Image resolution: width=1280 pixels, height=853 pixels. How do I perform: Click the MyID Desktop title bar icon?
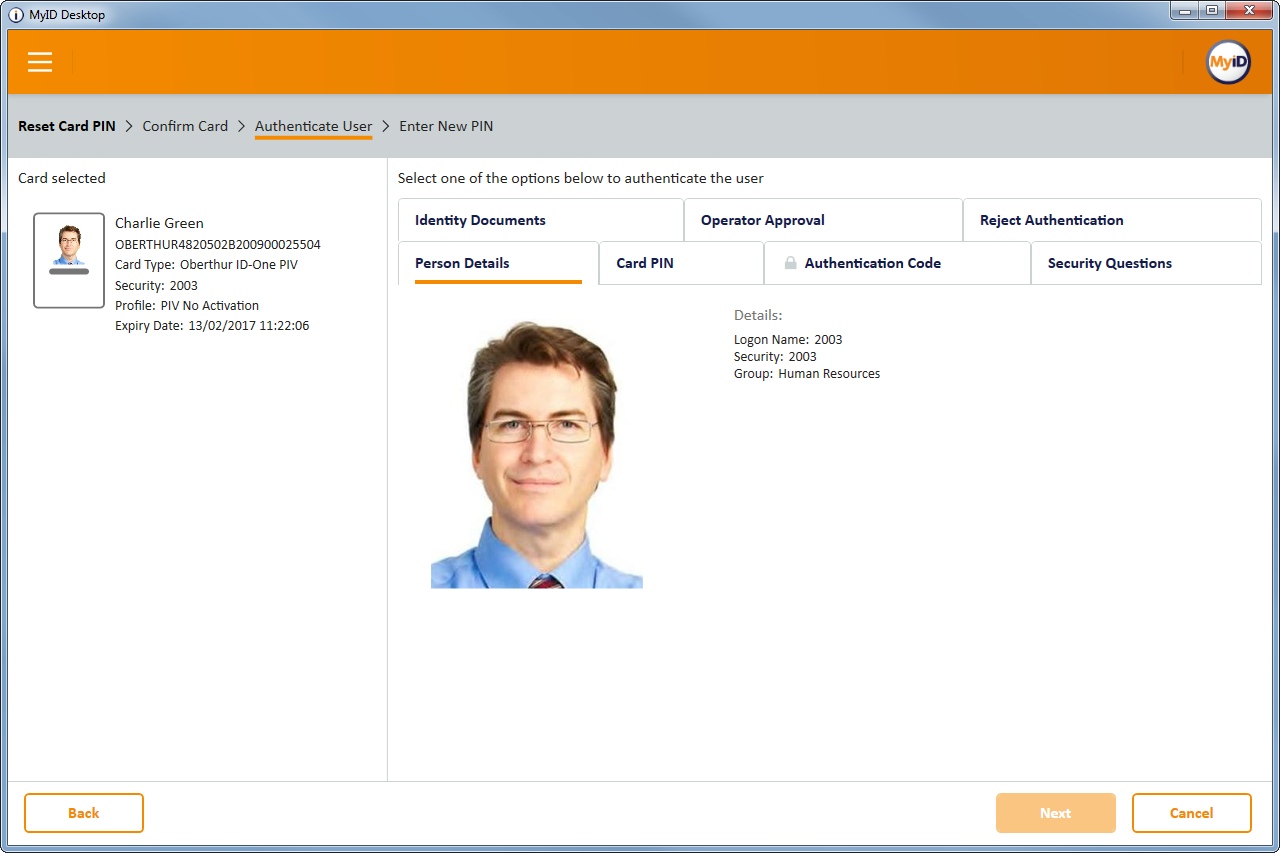[16, 15]
